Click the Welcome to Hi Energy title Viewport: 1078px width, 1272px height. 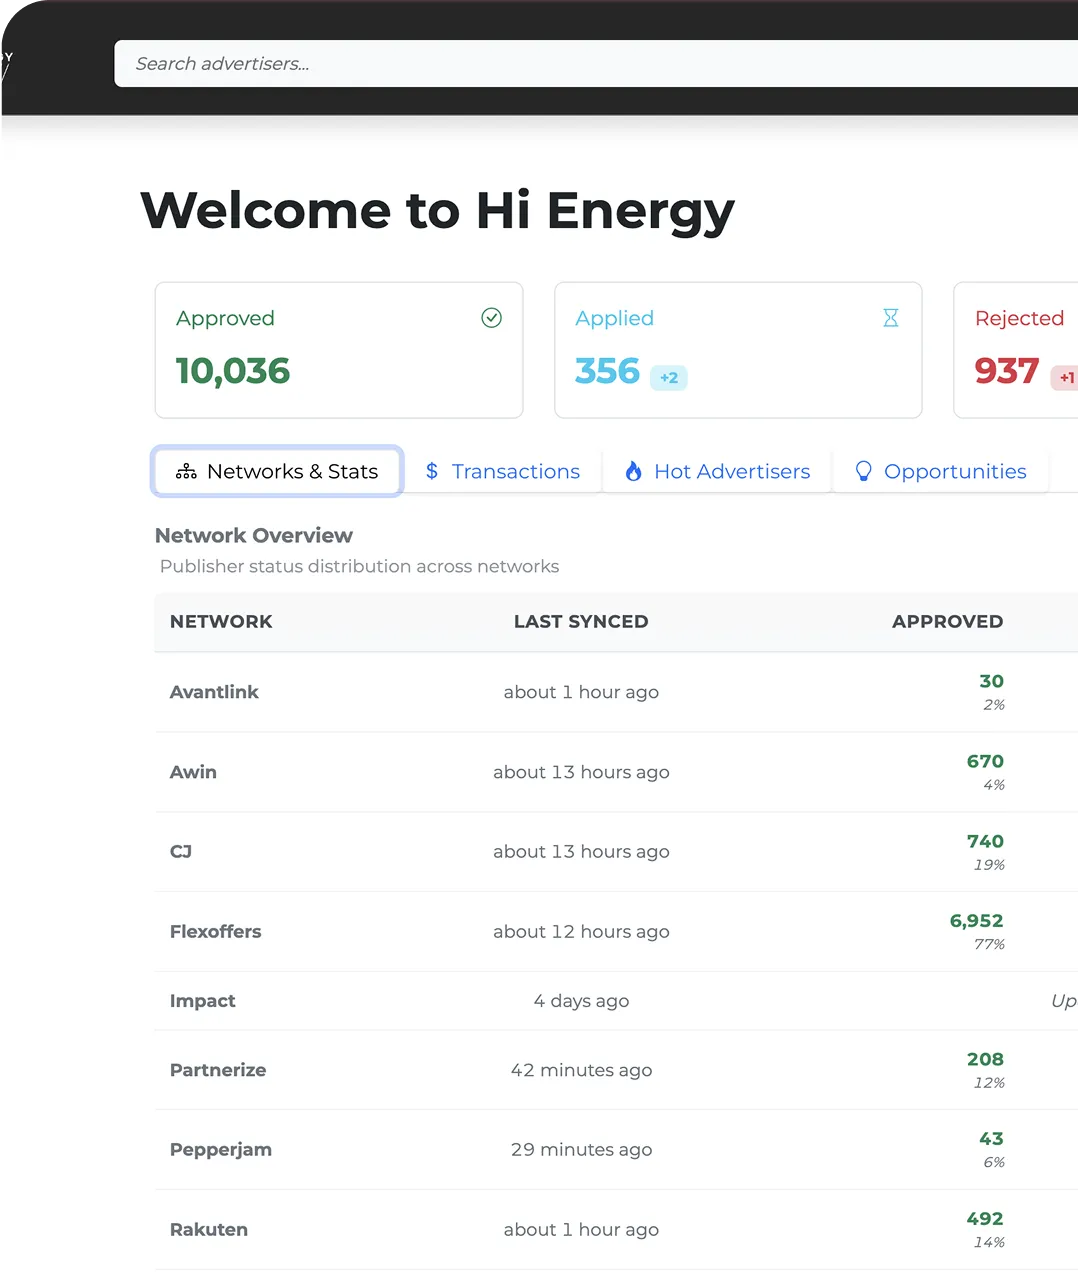point(438,212)
